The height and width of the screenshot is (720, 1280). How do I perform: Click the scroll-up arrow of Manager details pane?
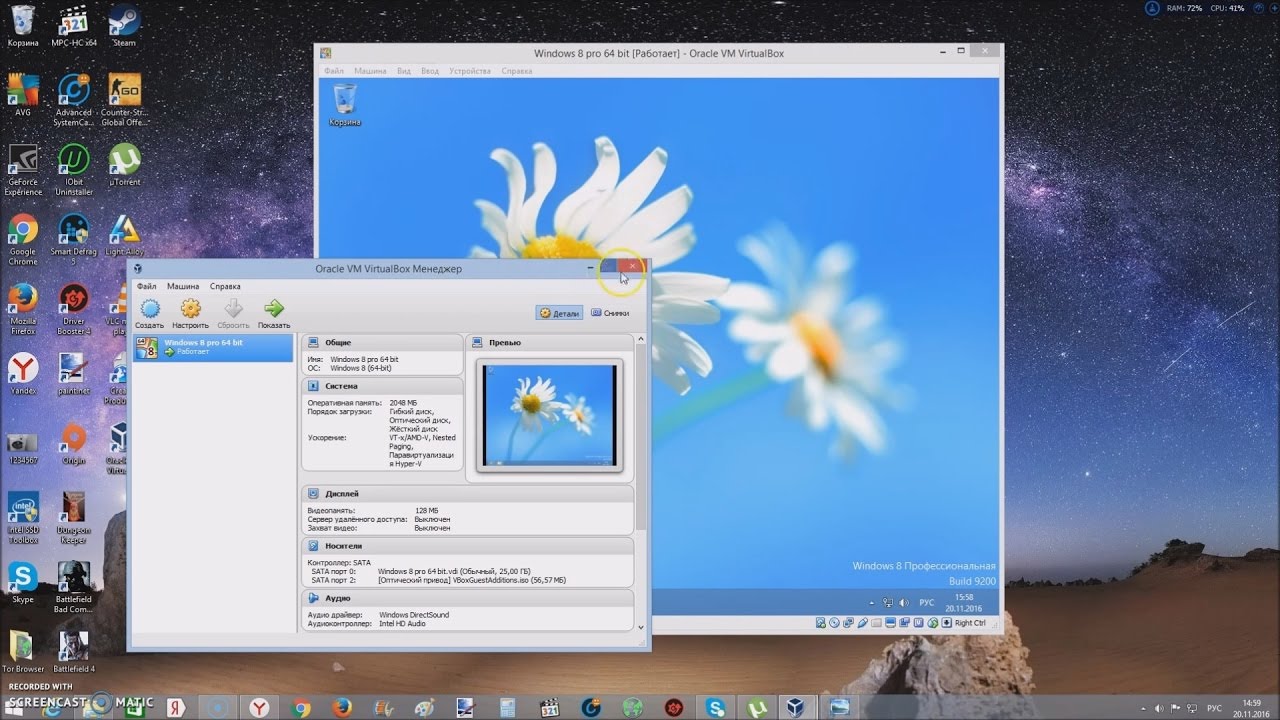pos(641,339)
